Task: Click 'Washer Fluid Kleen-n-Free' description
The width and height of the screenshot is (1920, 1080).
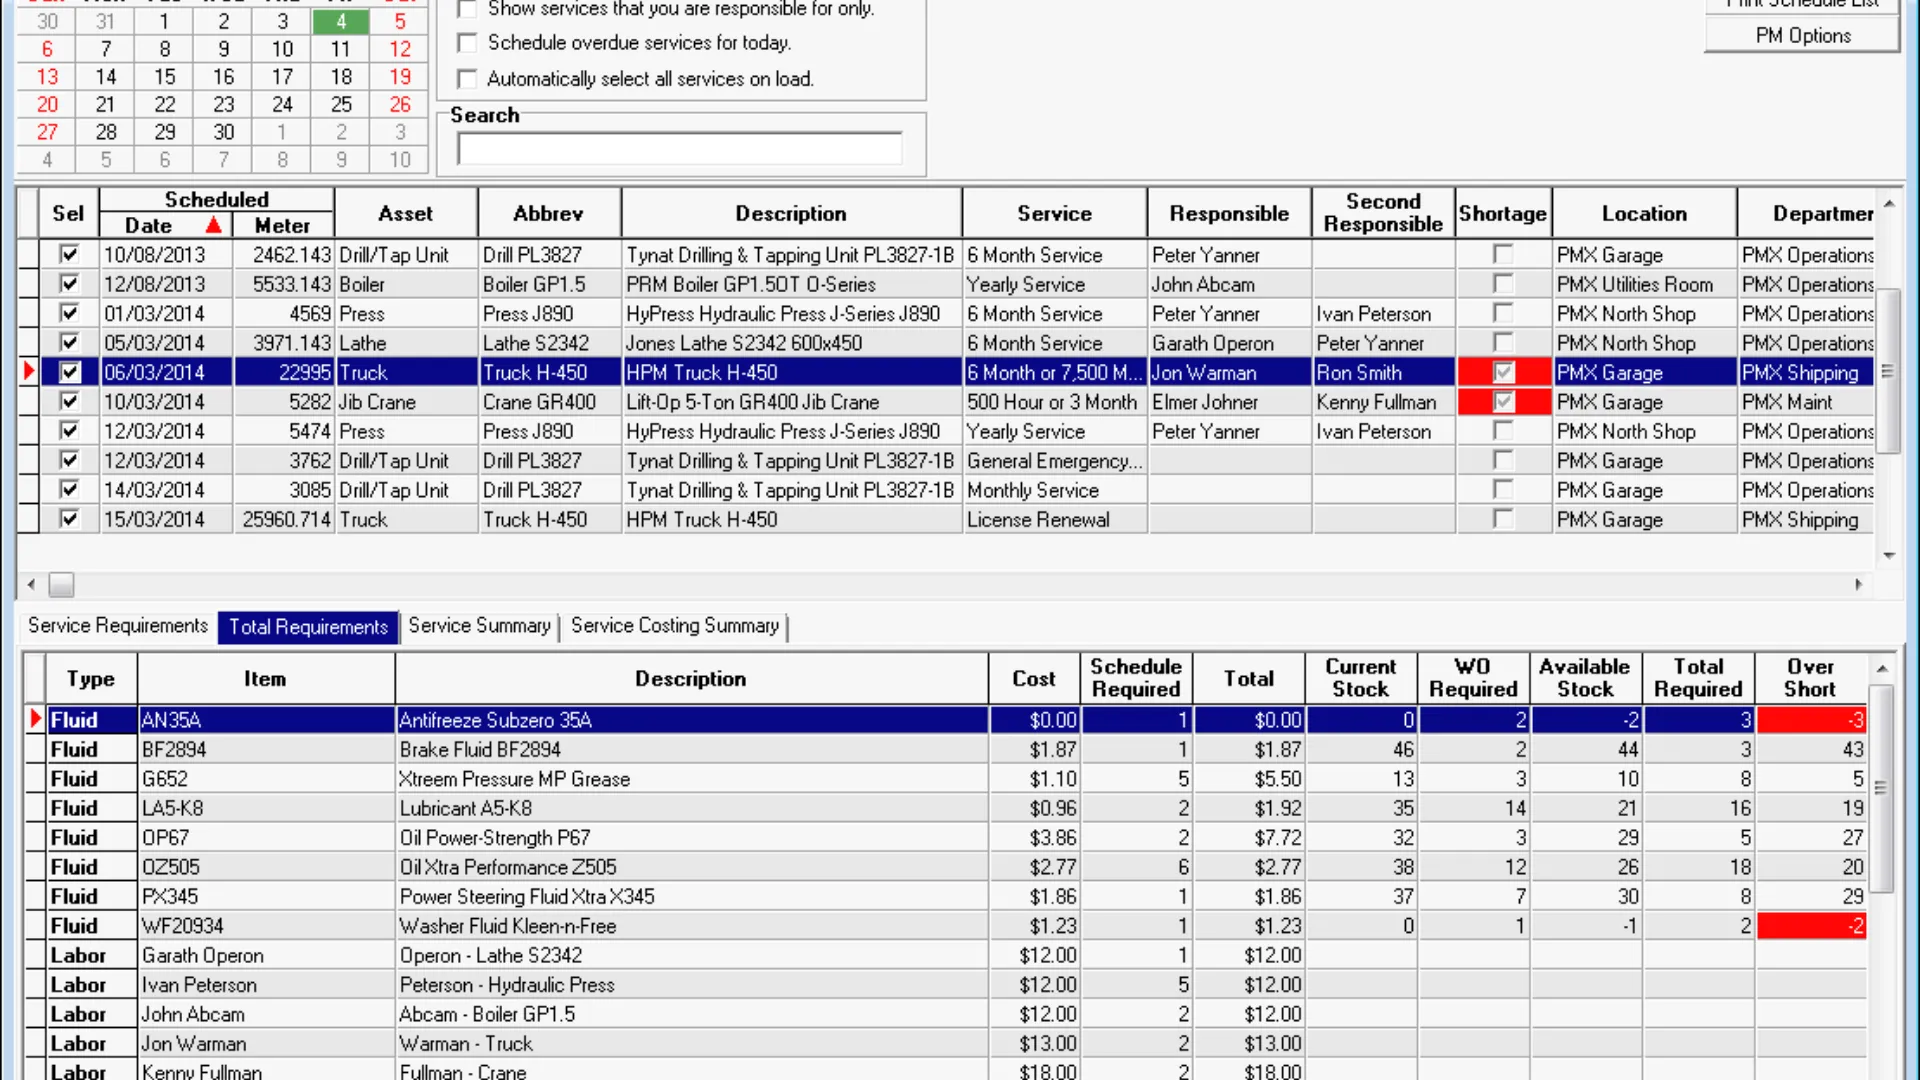Action: (x=691, y=926)
